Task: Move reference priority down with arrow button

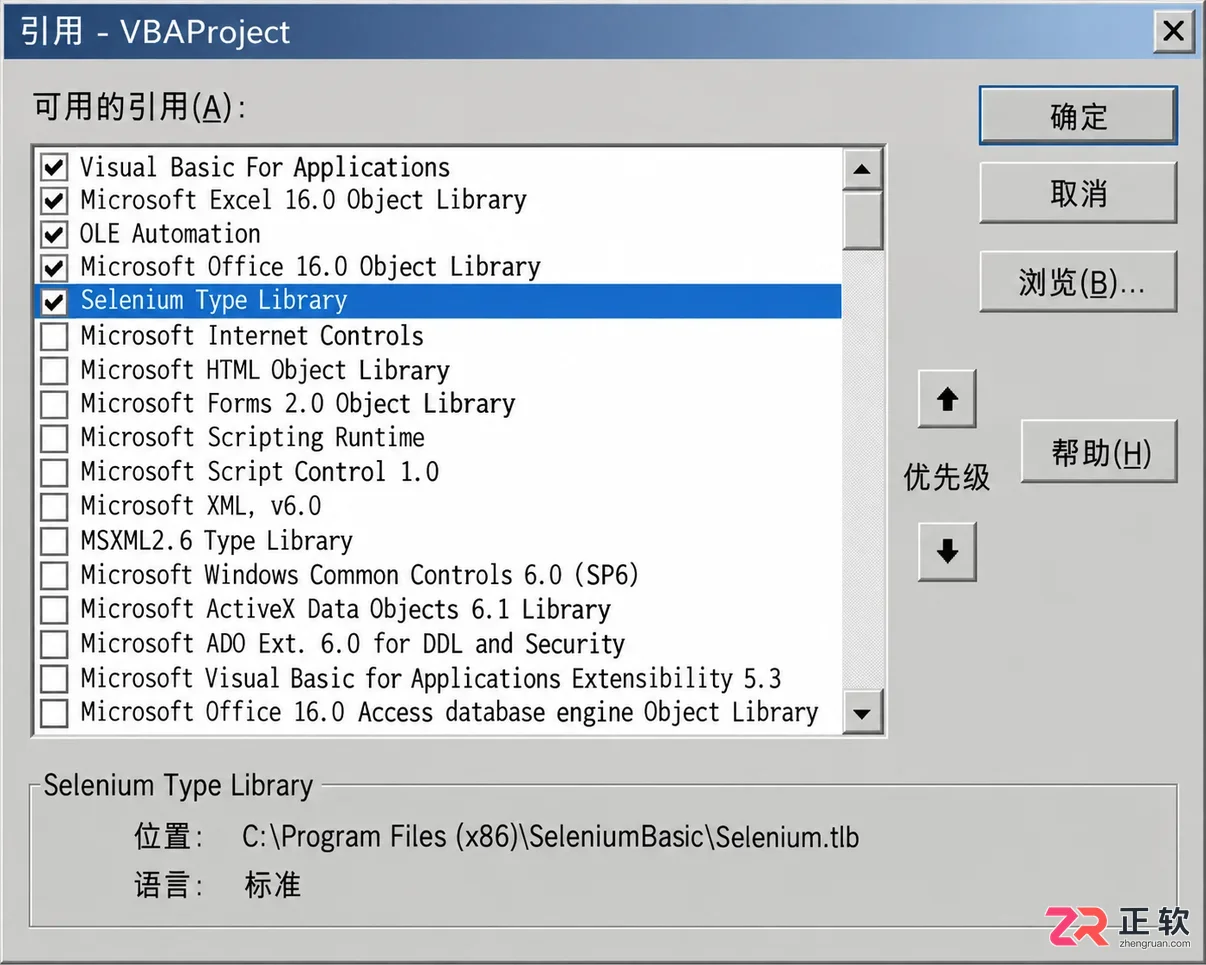Action: (x=947, y=551)
